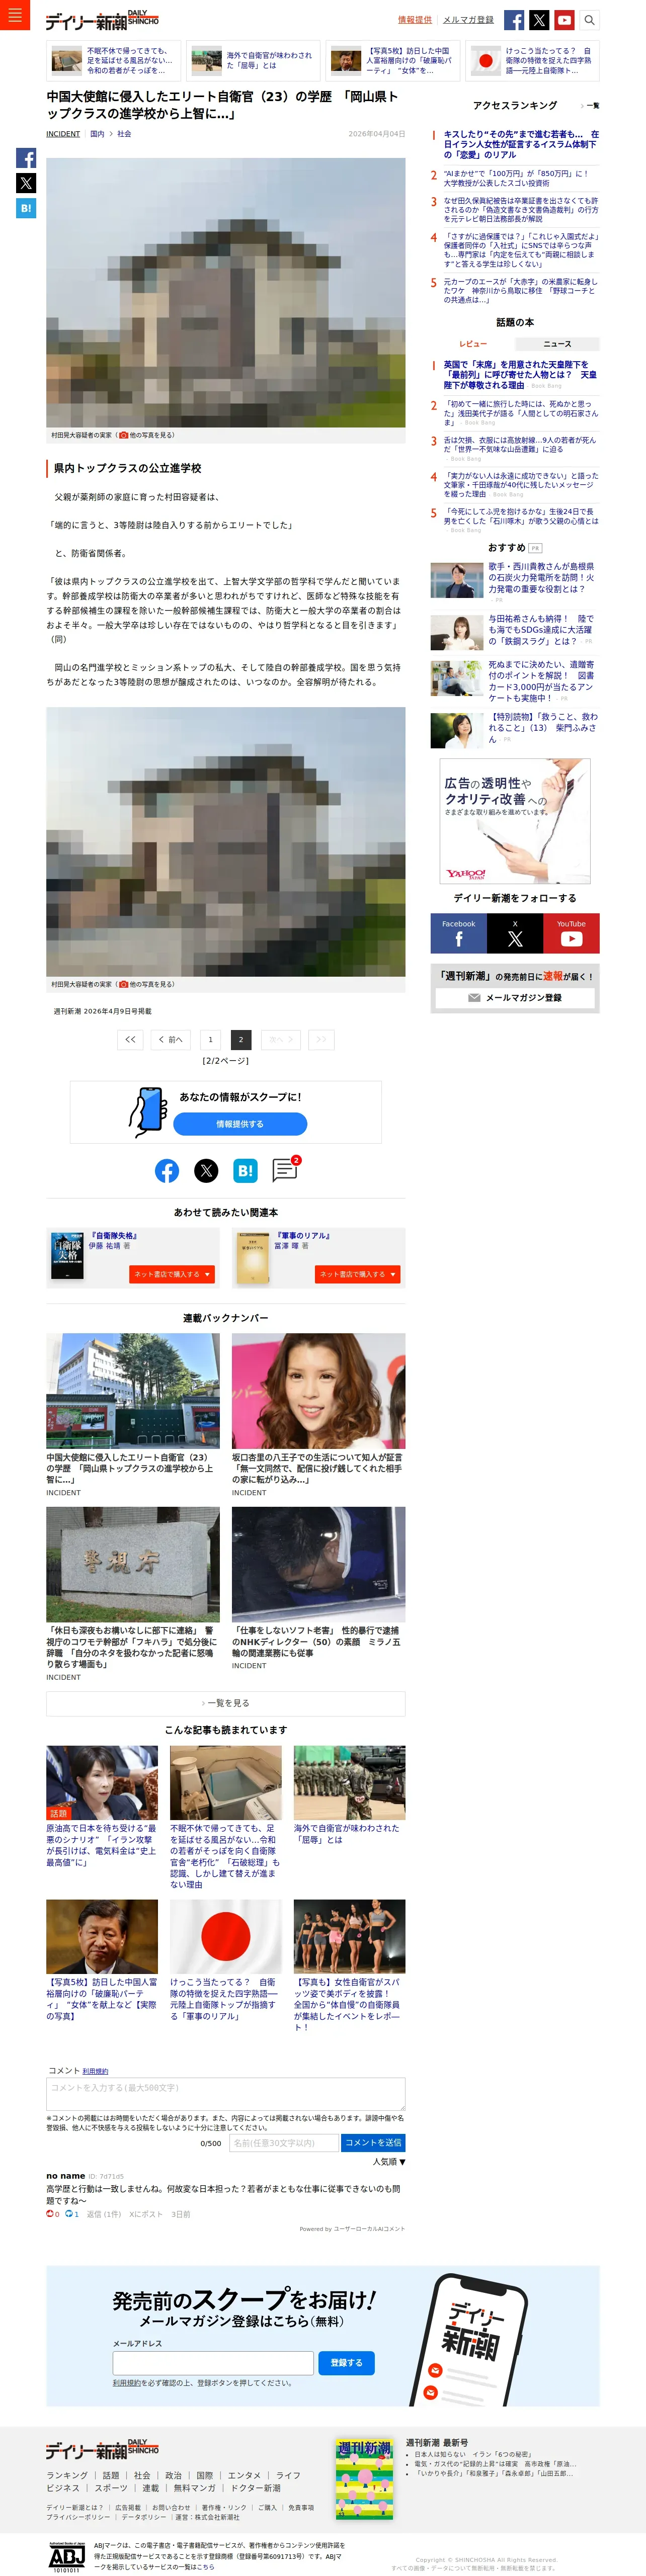
Task: Open アクセスランキング 一覧 link
Action: coord(590,105)
